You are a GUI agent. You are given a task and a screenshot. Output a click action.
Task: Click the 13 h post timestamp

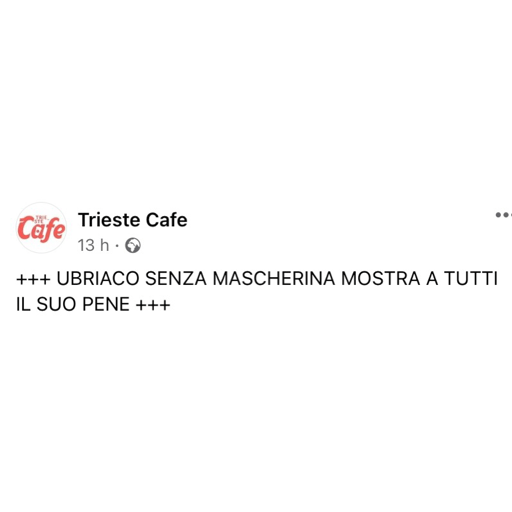[93, 245]
